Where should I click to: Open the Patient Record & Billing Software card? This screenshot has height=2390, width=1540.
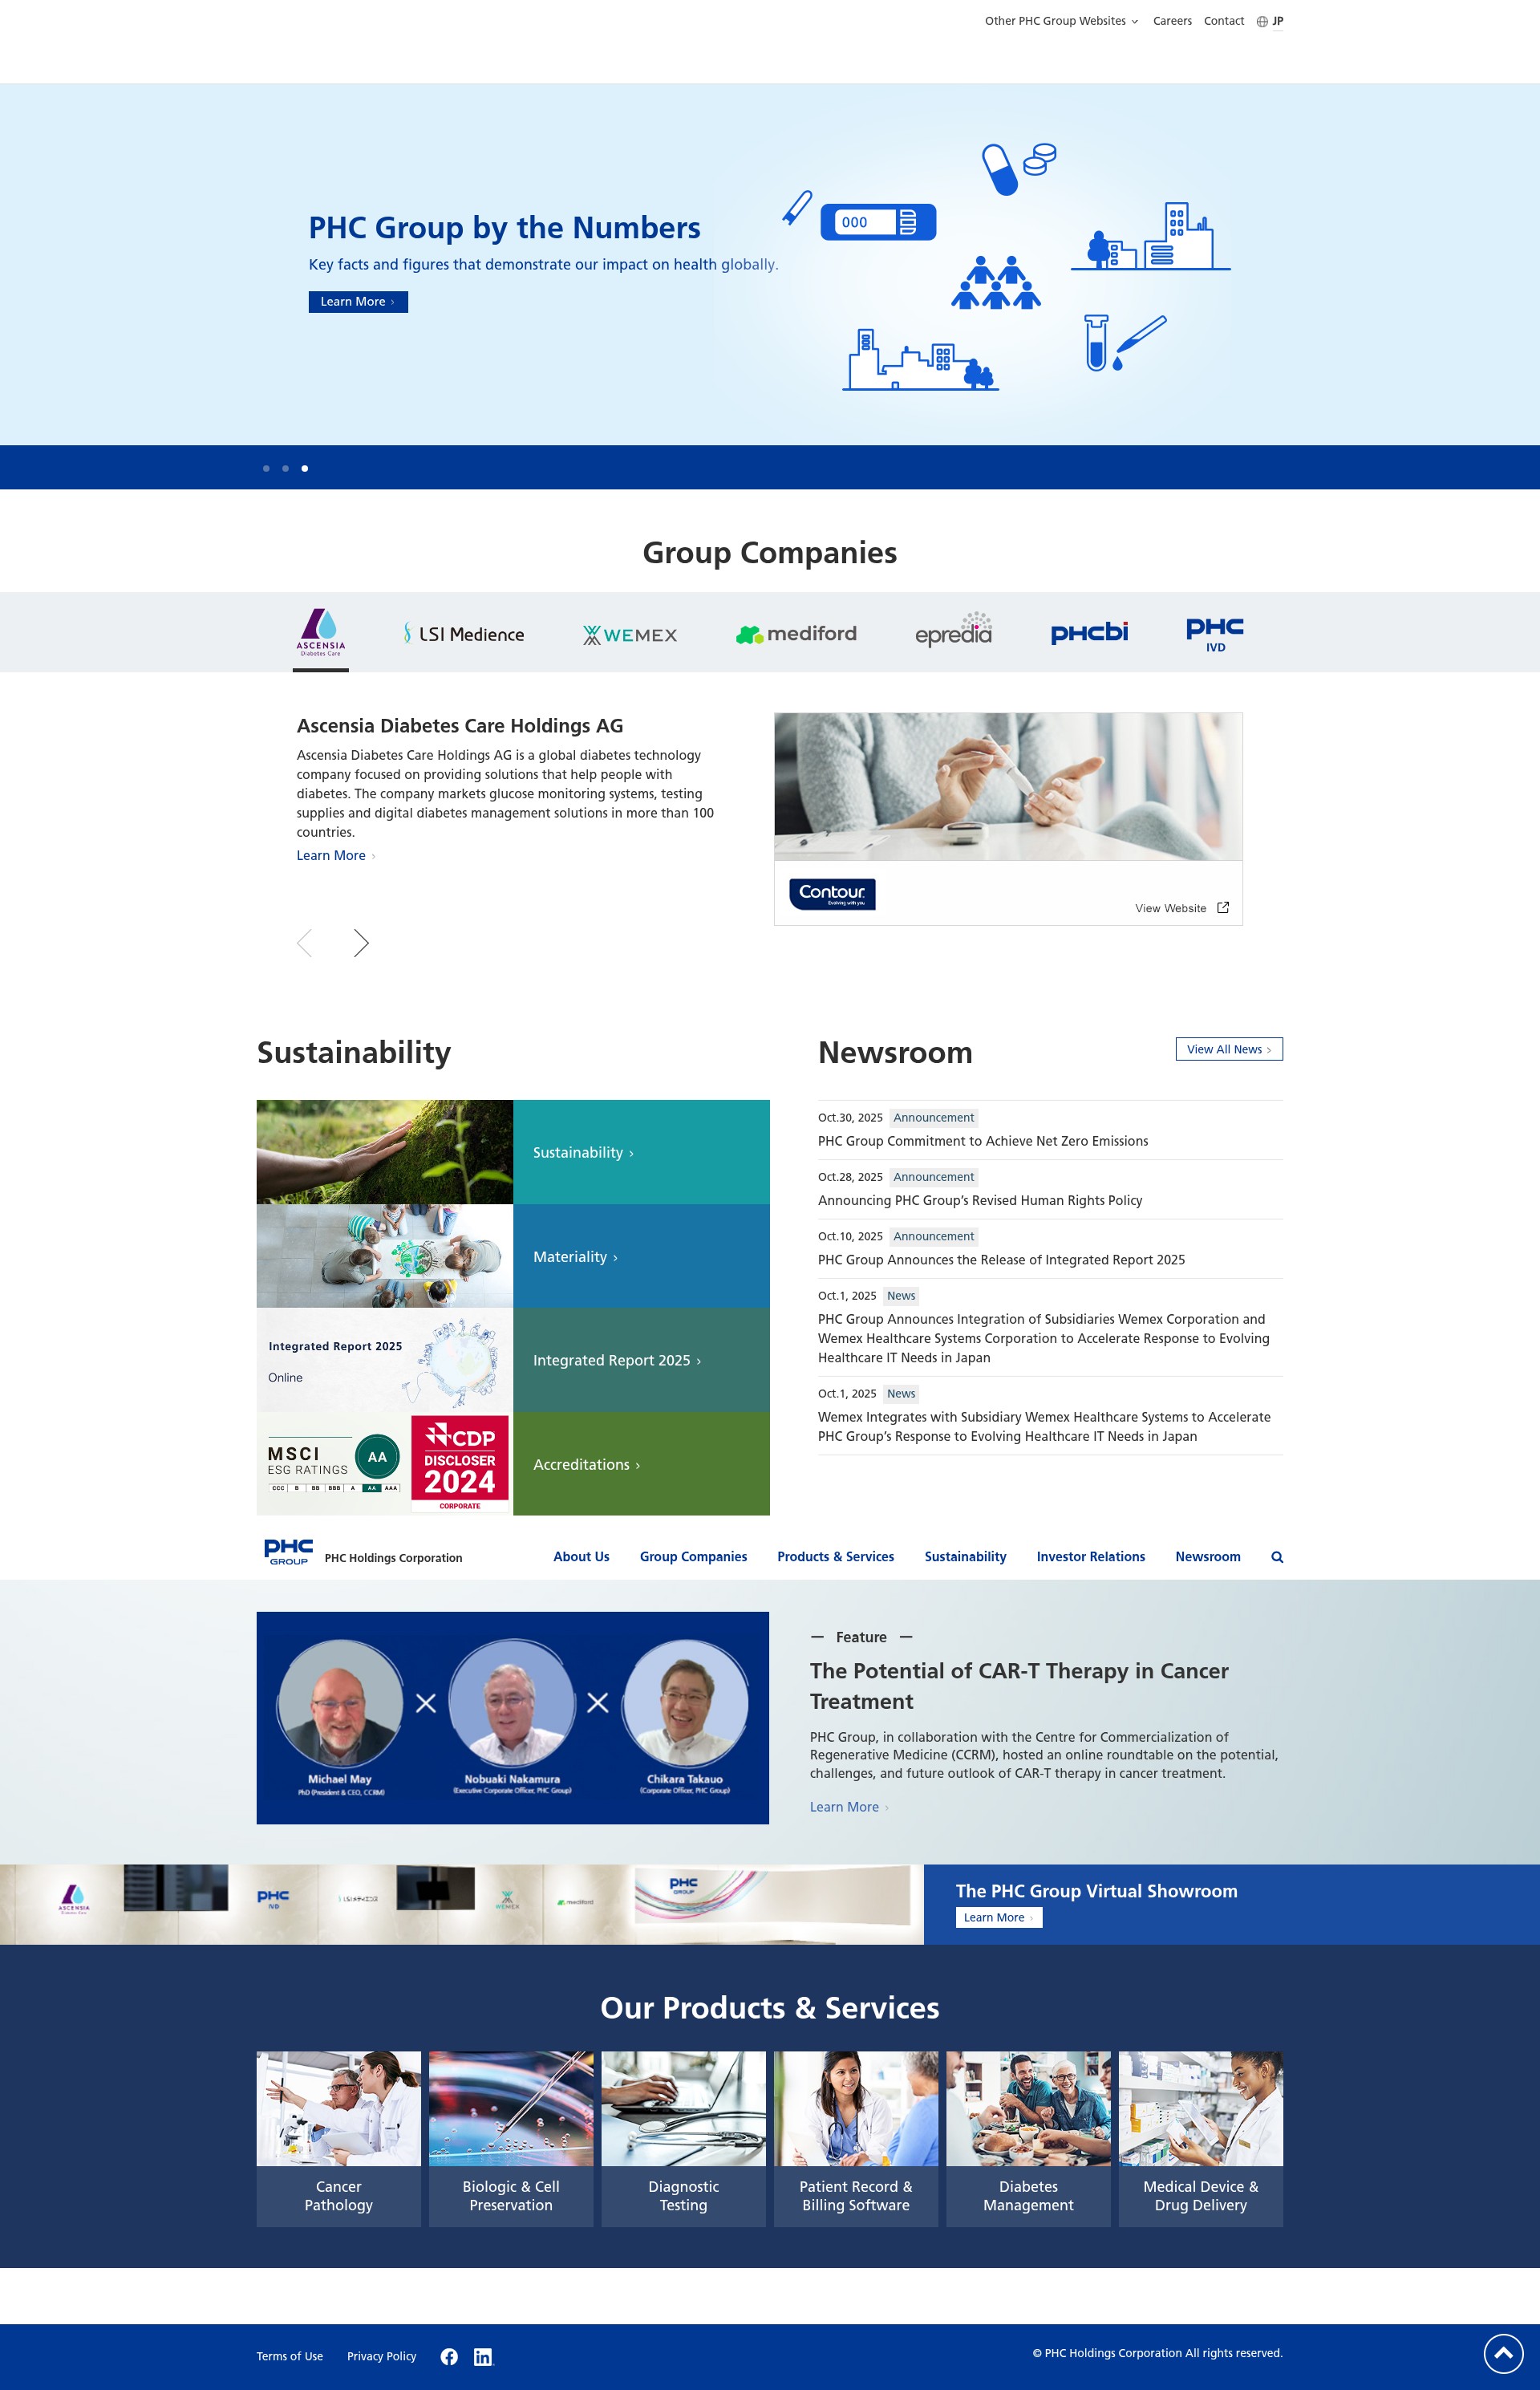click(856, 2139)
